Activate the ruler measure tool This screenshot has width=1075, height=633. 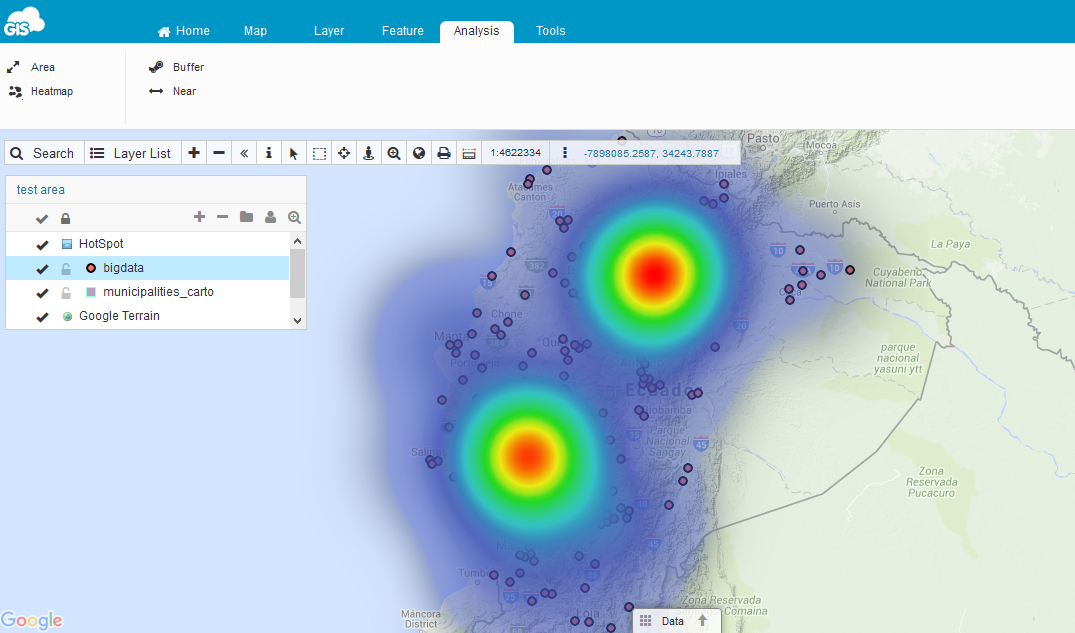pos(469,153)
